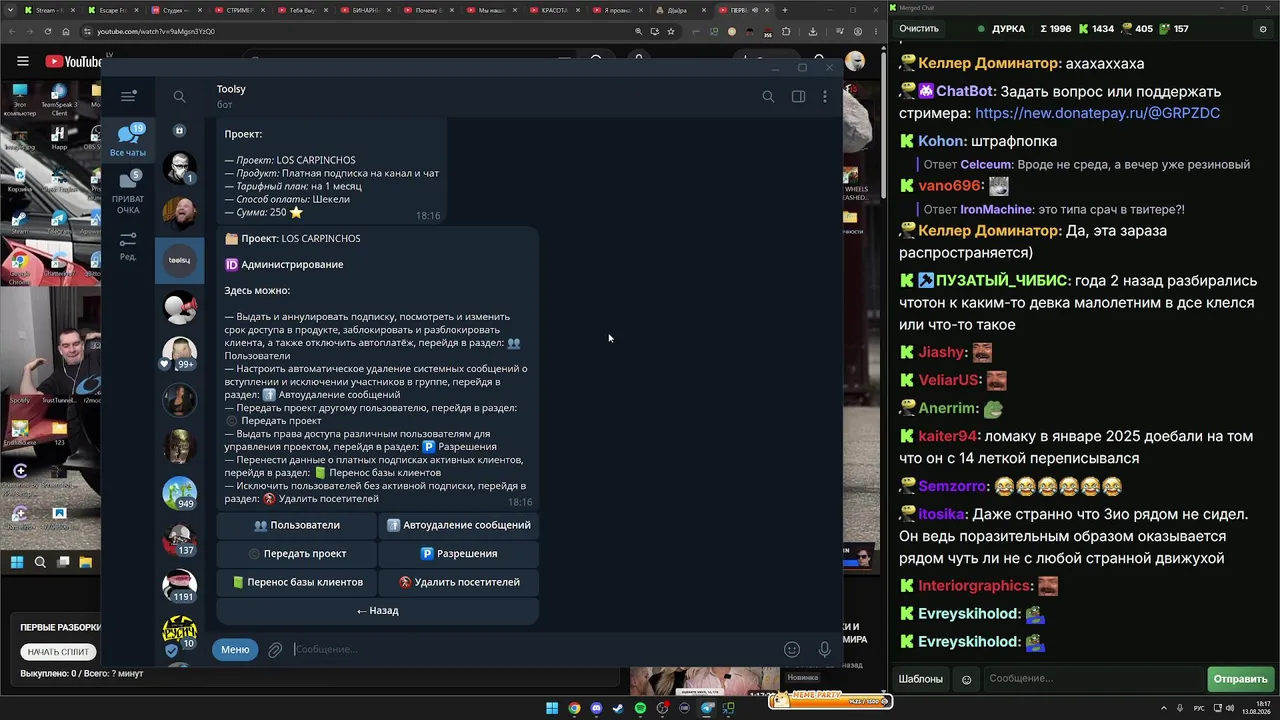Open the donatepay link in chat
Screen dimensions: 1280x720
(1097, 113)
